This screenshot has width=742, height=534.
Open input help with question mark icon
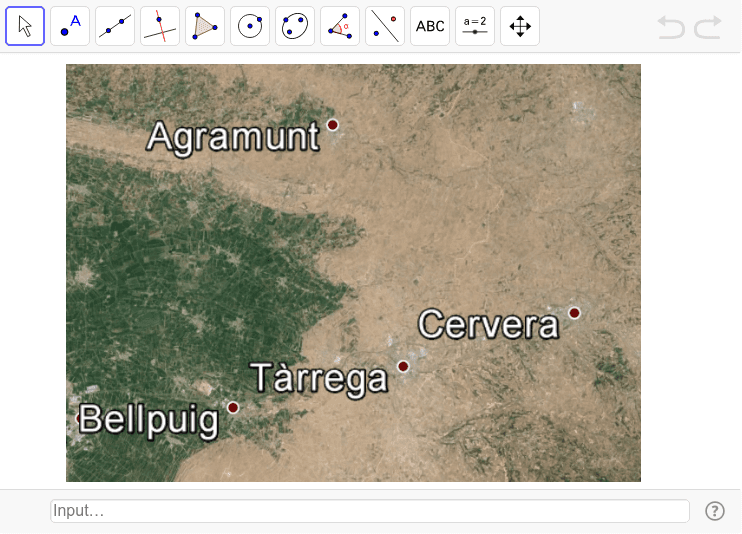715,511
